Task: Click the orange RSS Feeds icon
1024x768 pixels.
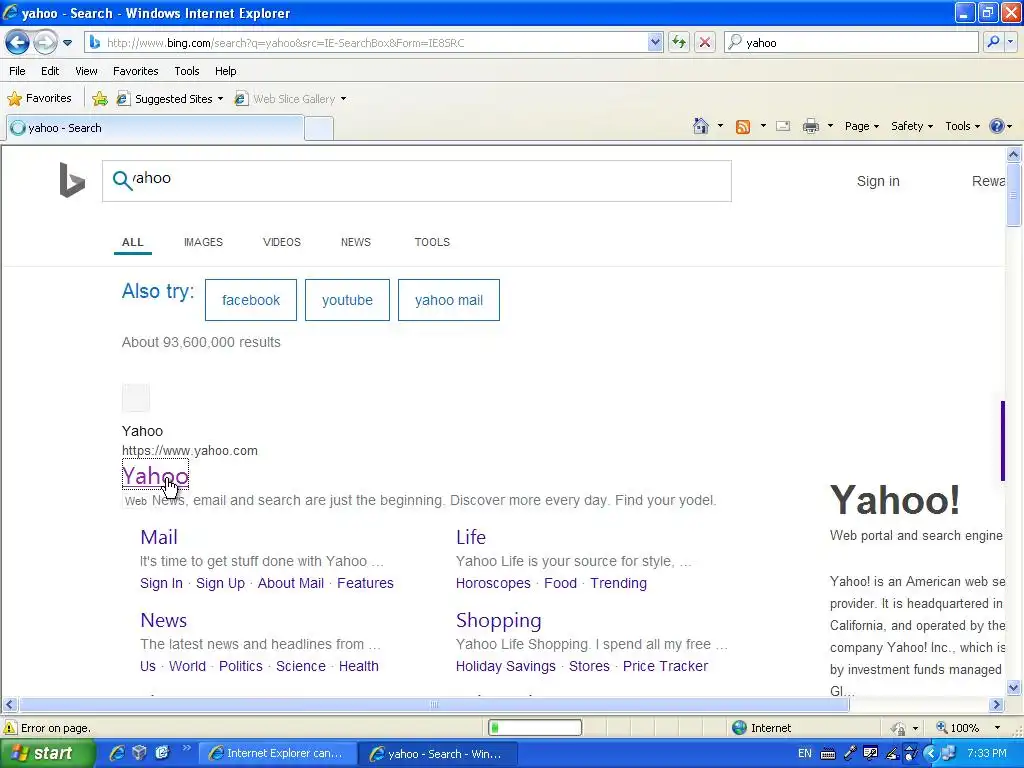Action: coord(743,127)
